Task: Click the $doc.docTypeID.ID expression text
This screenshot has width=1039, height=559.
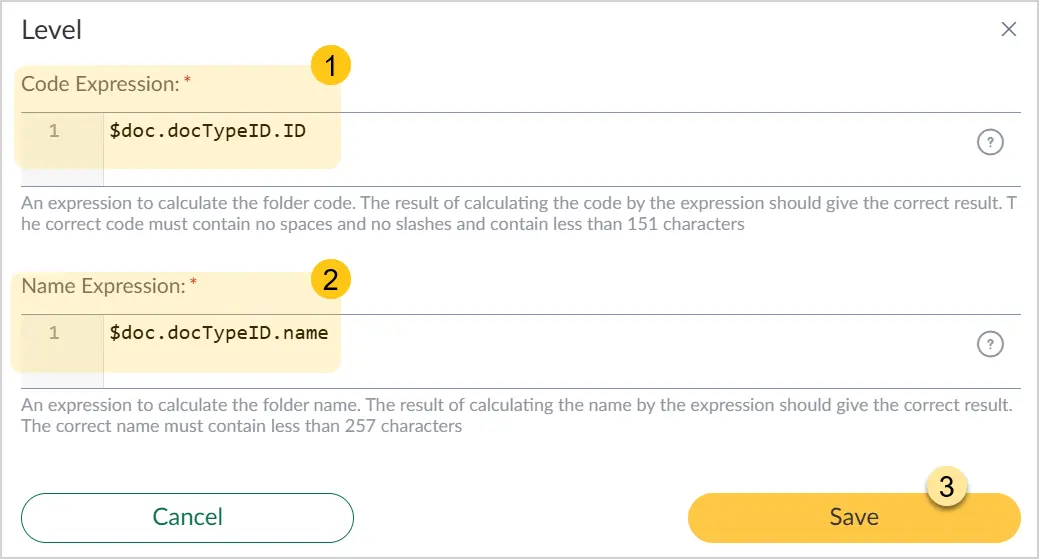Action: click(x=207, y=130)
